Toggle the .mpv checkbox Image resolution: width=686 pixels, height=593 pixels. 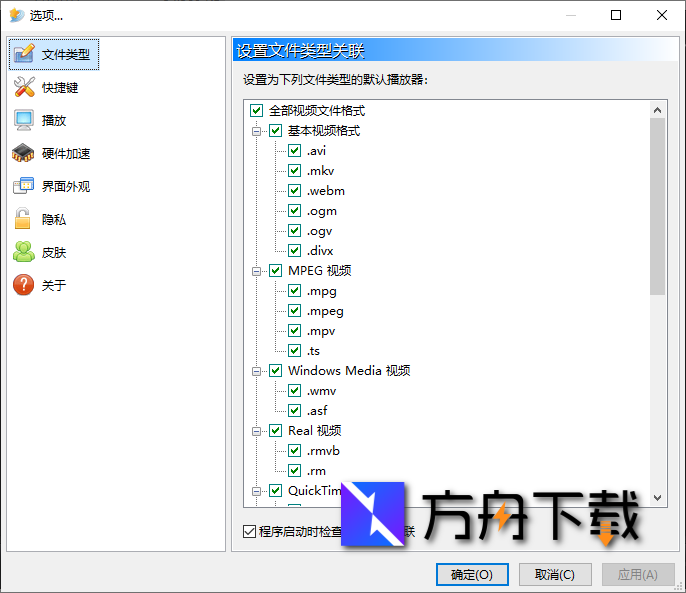click(294, 330)
